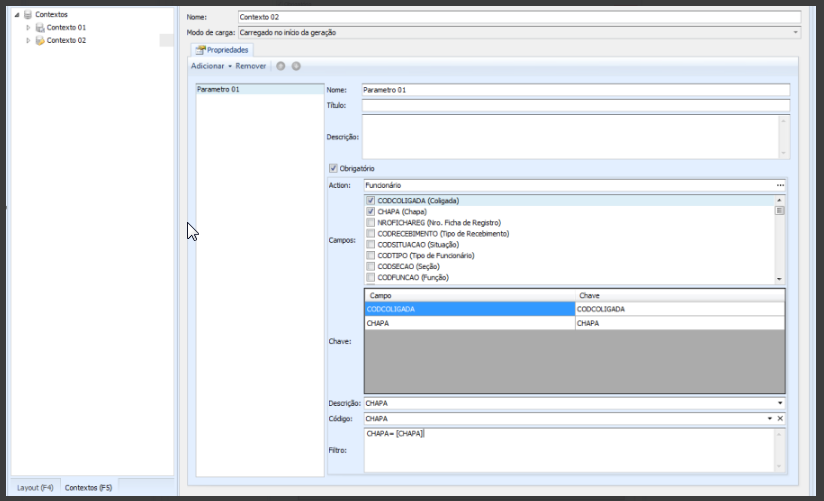Check CODRECEBIMENTO (Tipo de Recebimento)

pos(370,234)
